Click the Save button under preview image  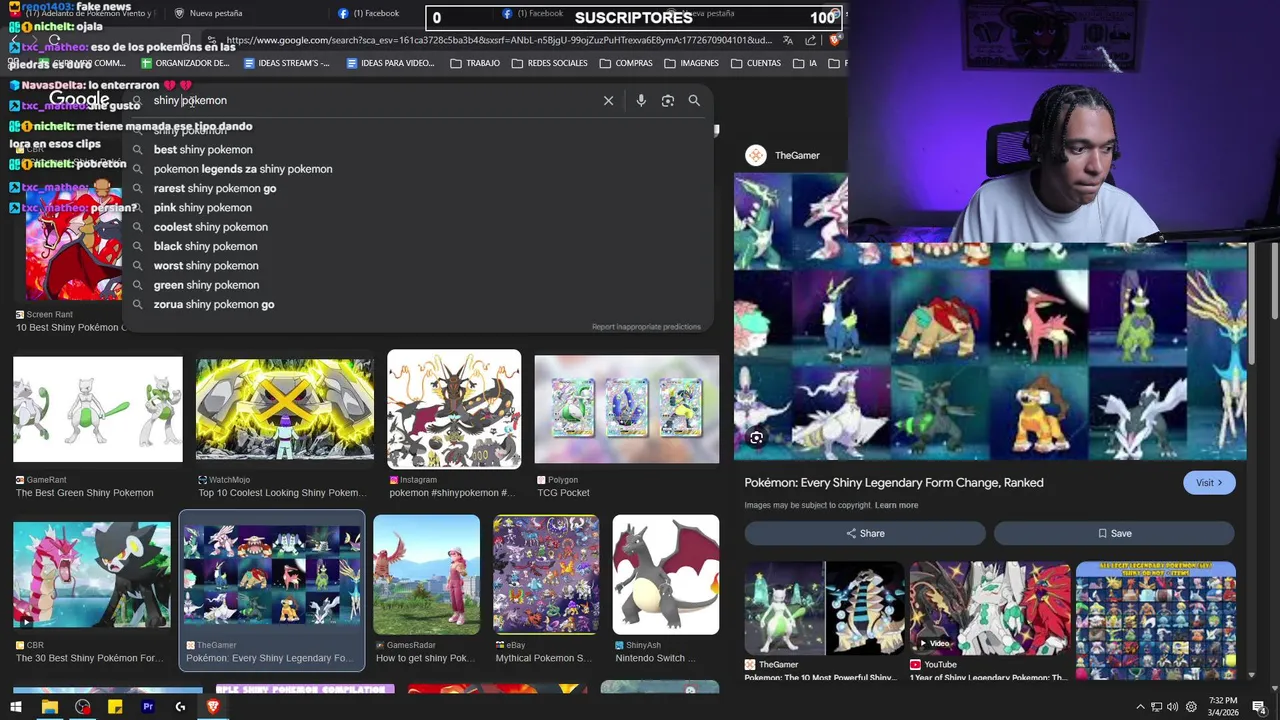(x=1114, y=533)
